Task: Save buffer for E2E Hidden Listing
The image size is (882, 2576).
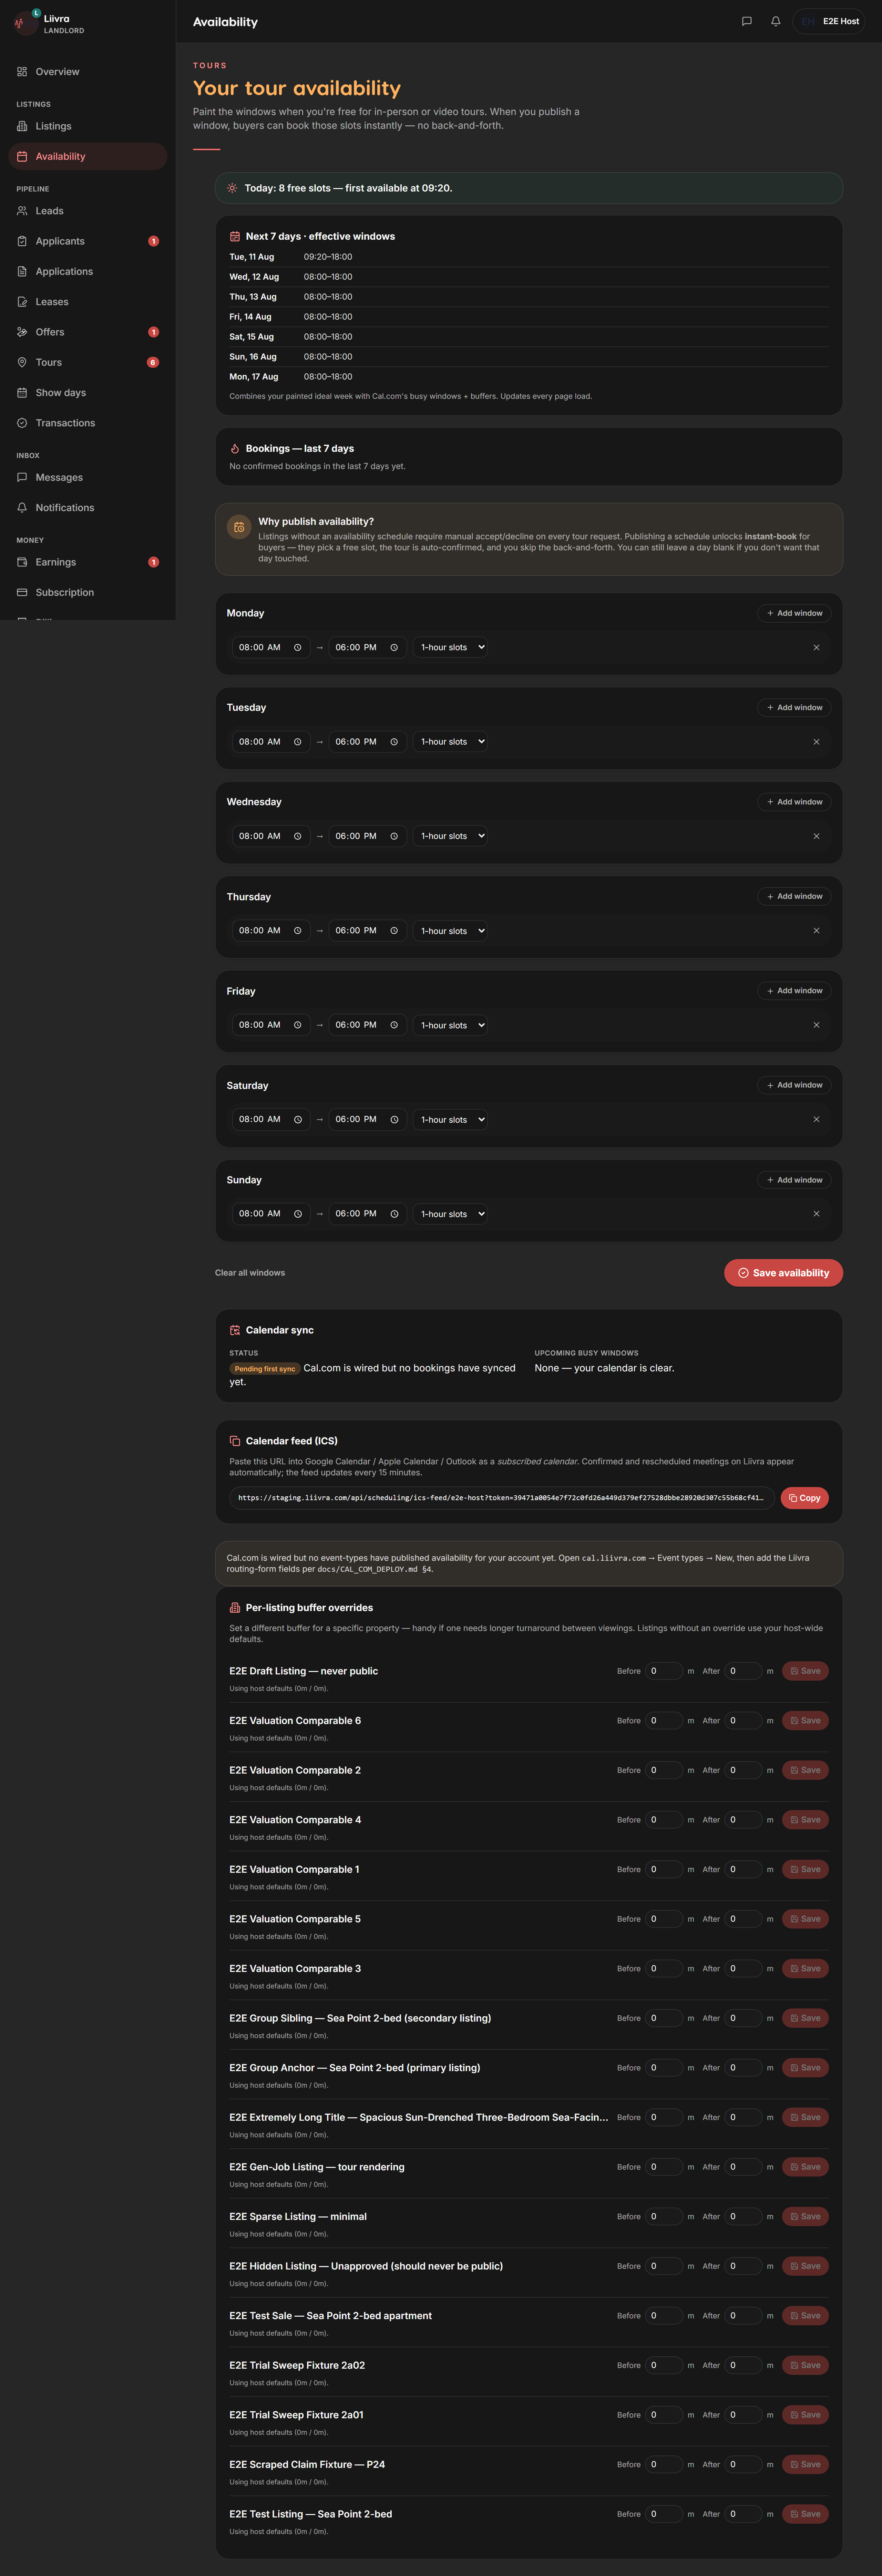Action: coord(805,2266)
